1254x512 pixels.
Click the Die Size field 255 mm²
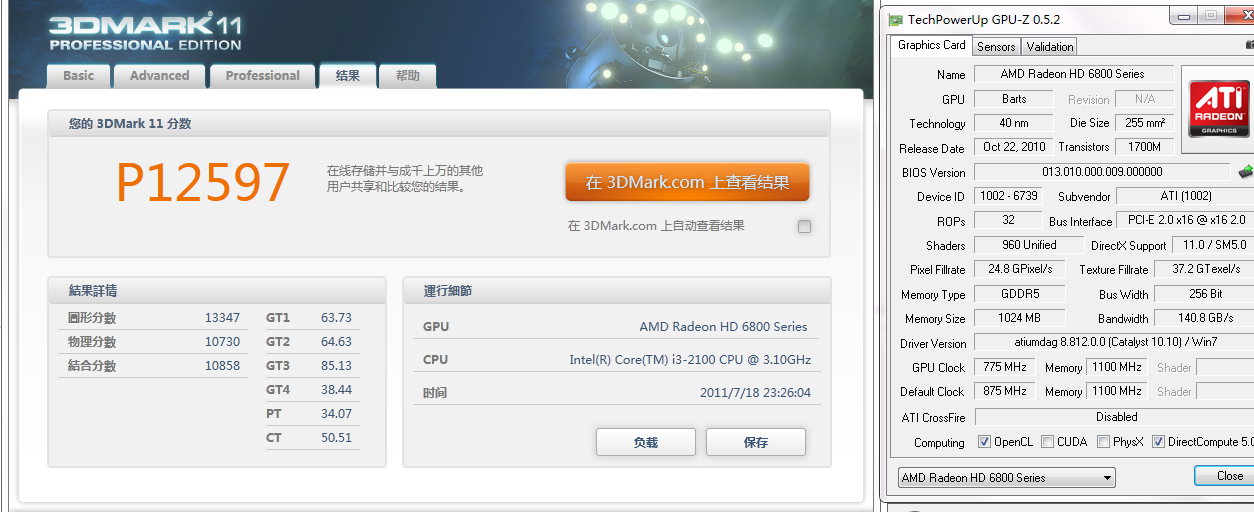coord(1144,123)
